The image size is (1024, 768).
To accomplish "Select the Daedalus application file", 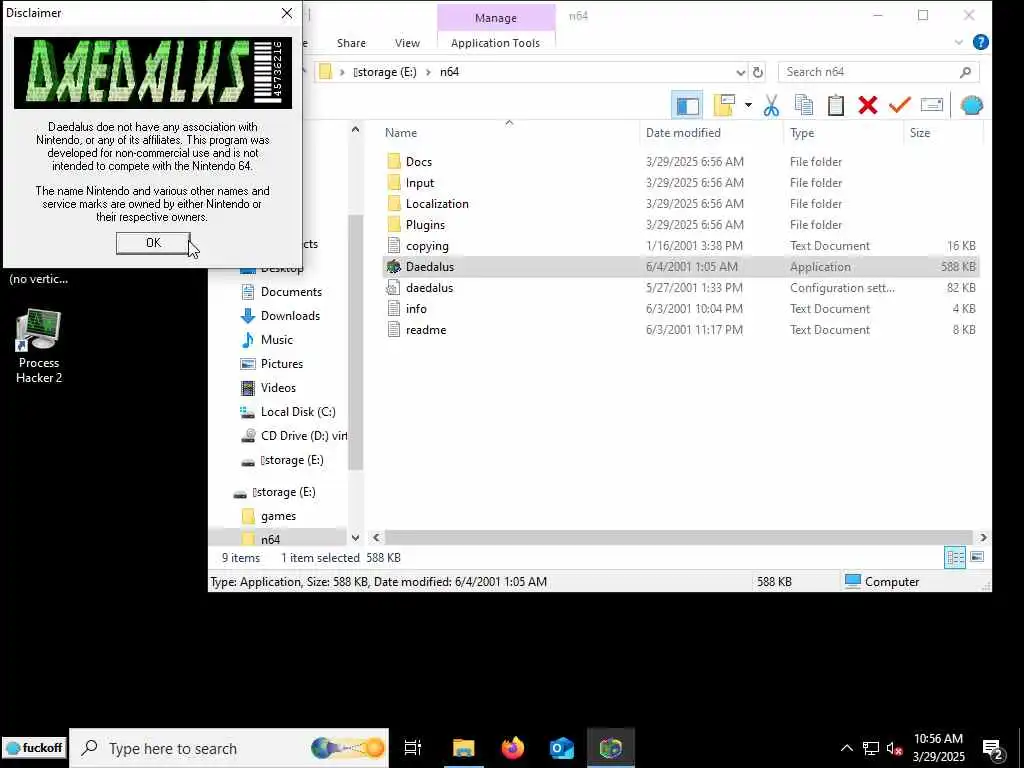I will (x=680, y=266).
